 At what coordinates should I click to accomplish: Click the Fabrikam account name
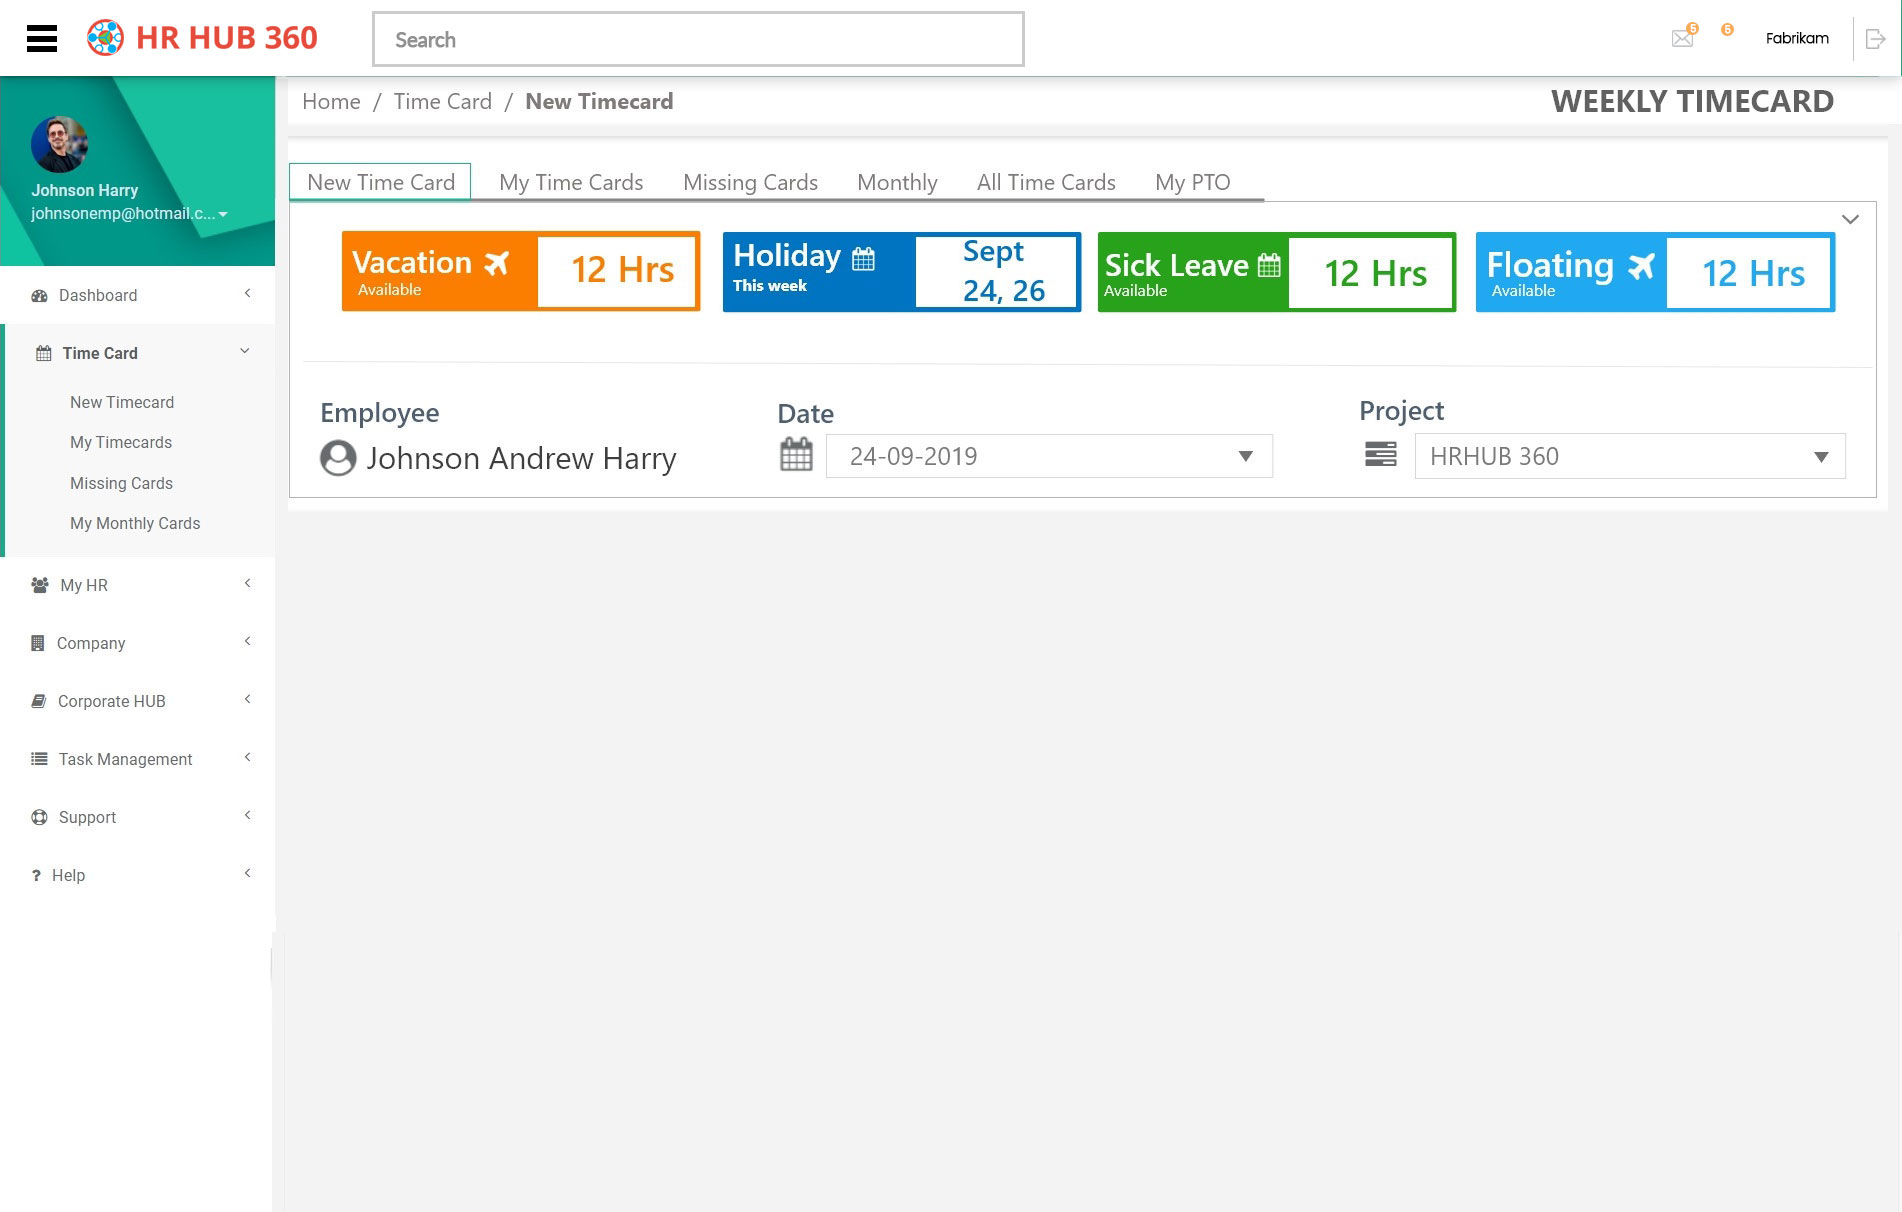coord(1797,38)
